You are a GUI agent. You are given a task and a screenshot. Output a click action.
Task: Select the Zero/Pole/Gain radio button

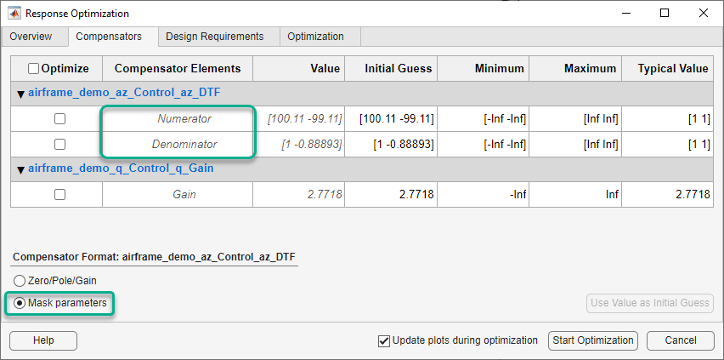(x=19, y=281)
